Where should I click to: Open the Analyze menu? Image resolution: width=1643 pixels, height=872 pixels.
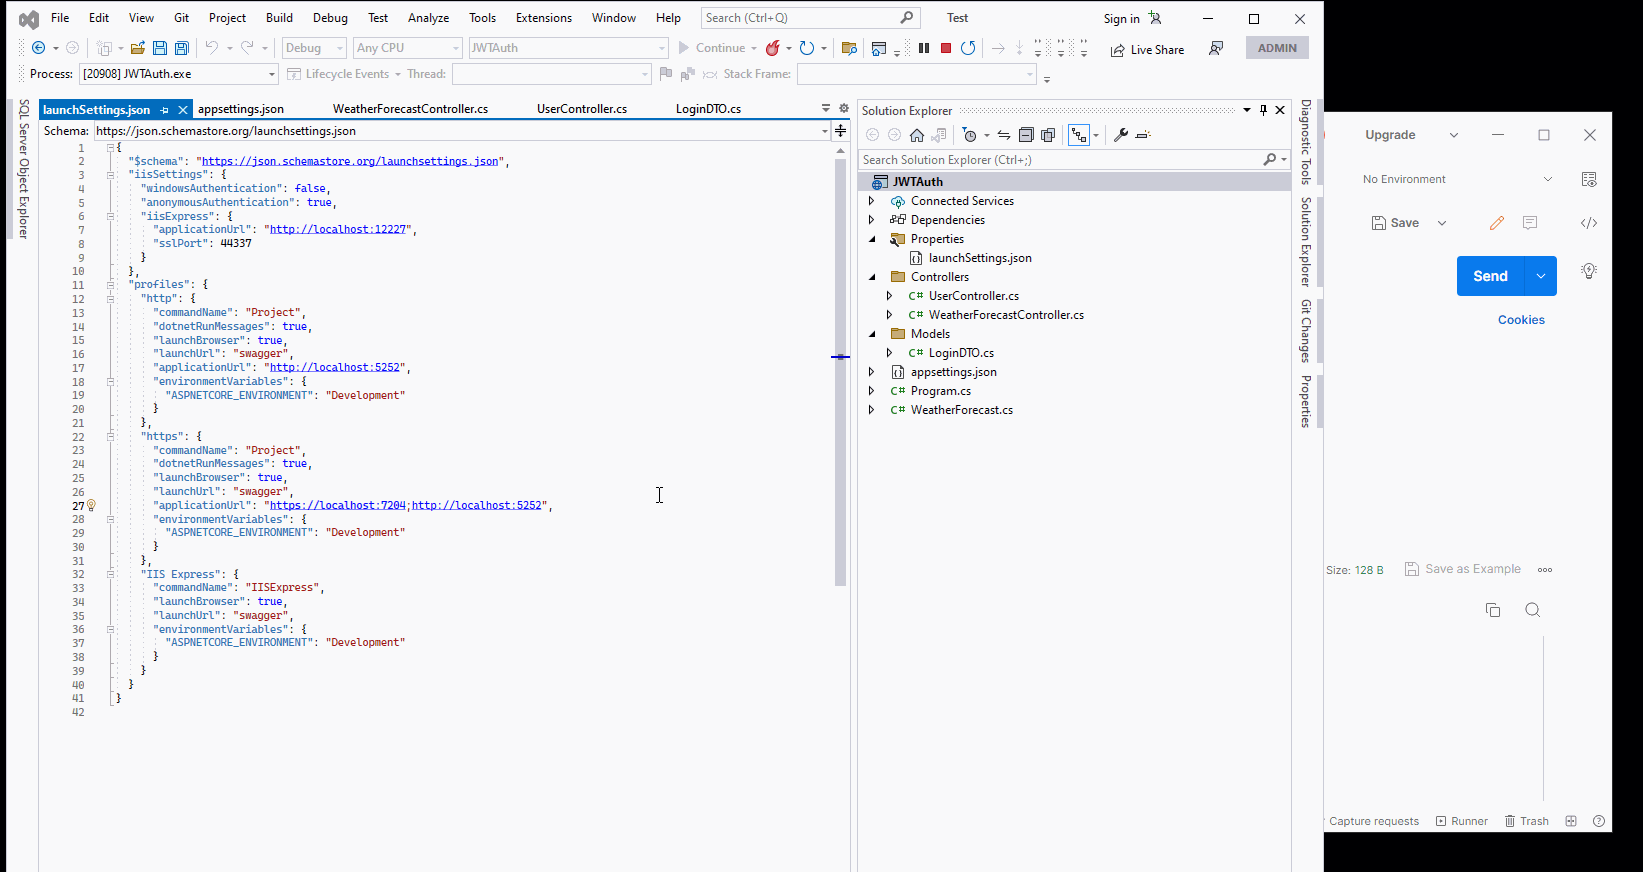pyautogui.click(x=428, y=18)
